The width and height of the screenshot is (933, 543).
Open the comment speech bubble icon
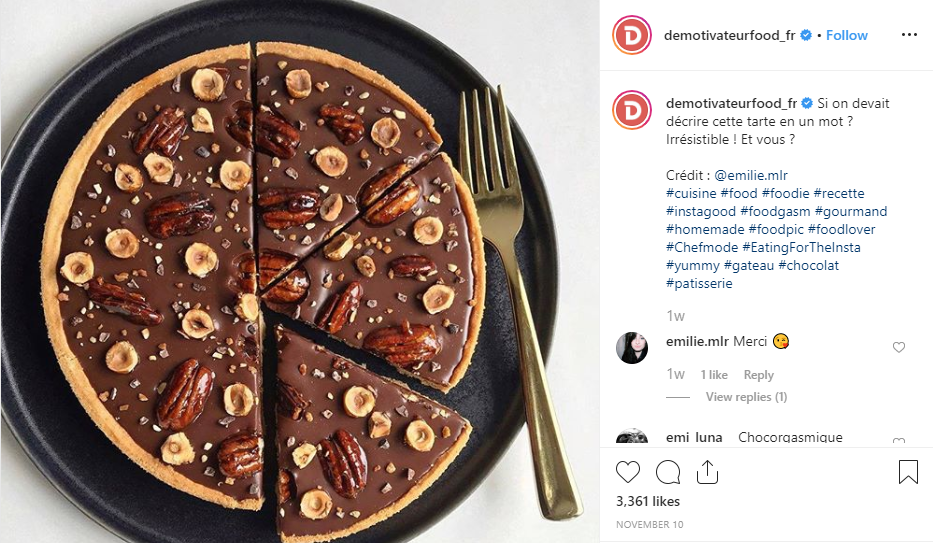pyautogui.click(x=667, y=472)
